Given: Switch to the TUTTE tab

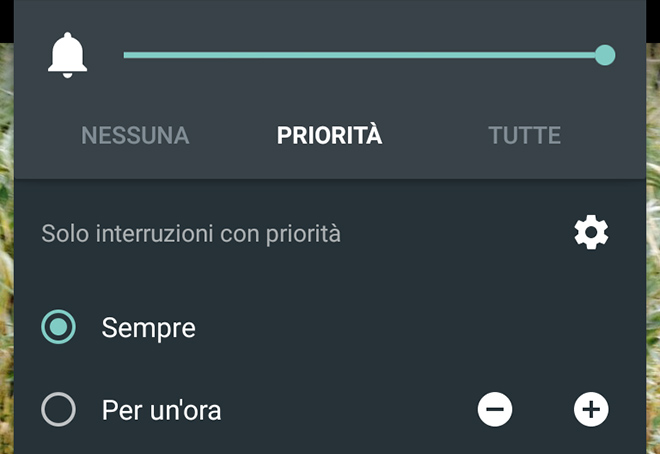Looking at the screenshot, I should click(x=524, y=135).
